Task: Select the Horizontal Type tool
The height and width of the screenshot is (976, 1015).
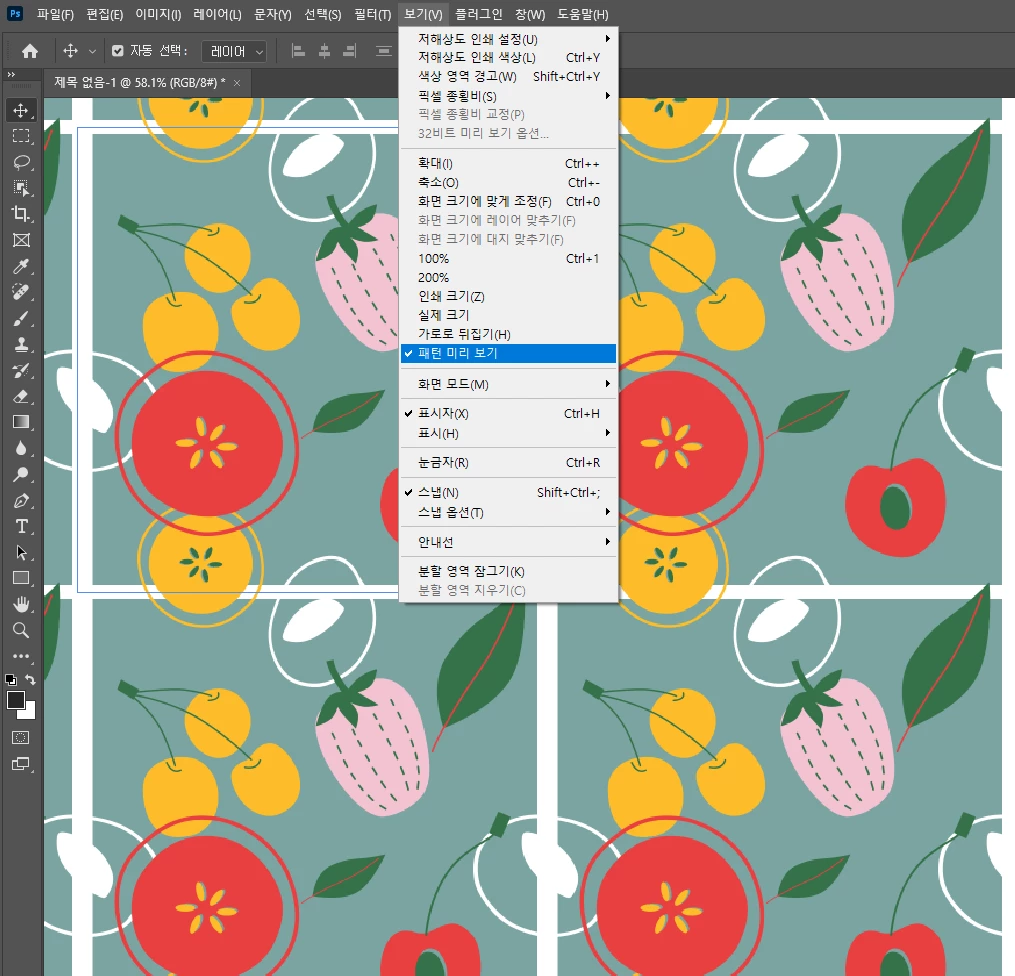Action: (x=21, y=526)
